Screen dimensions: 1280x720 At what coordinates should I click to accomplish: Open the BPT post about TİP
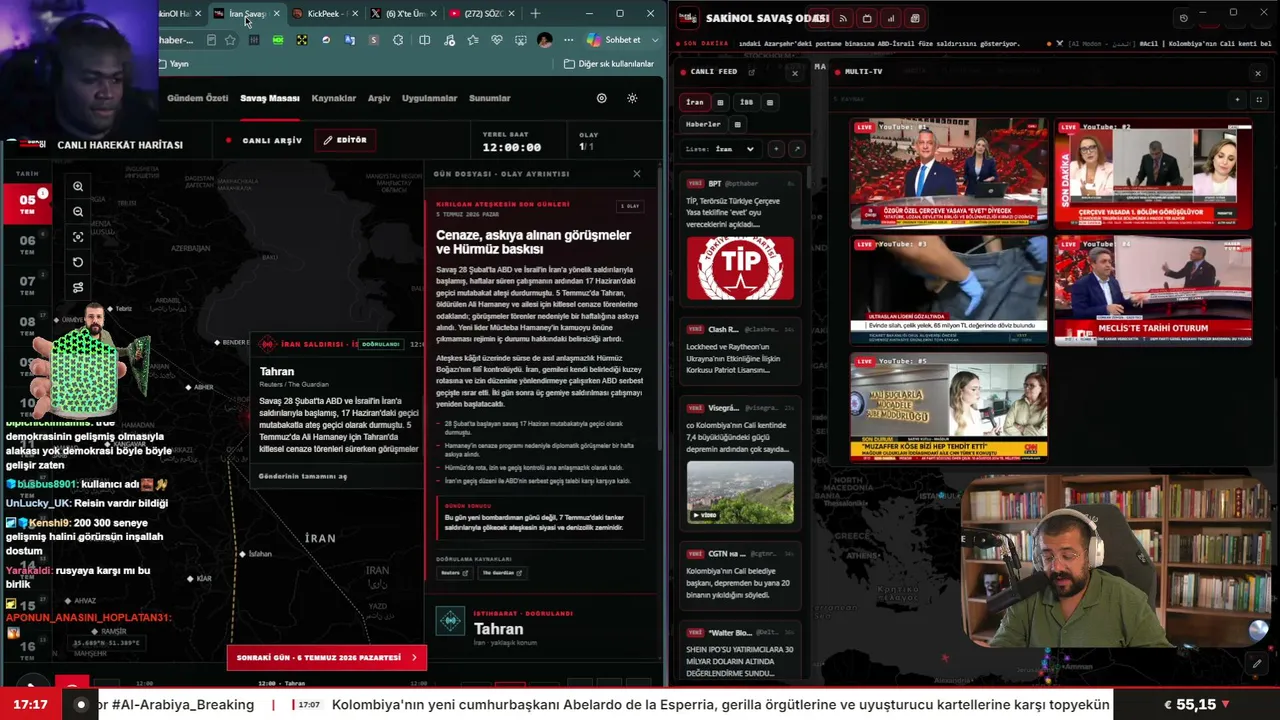pos(740,239)
